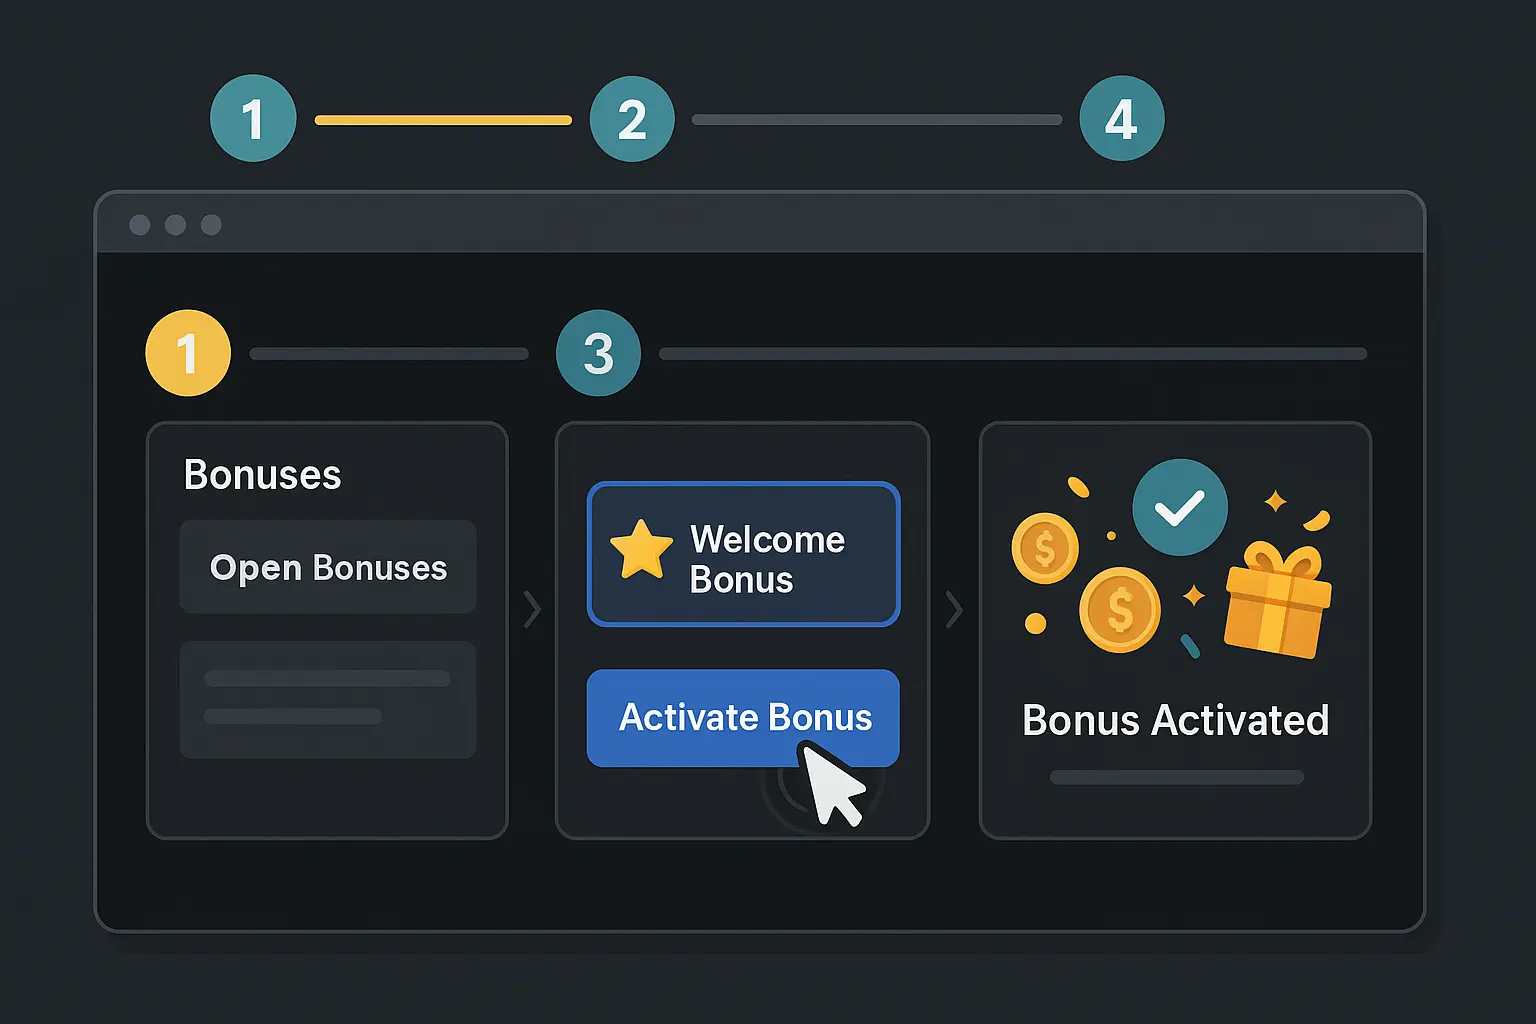Viewport: 1536px width, 1024px height.
Task: Click the teal step 4 circle
Action: (1121, 119)
